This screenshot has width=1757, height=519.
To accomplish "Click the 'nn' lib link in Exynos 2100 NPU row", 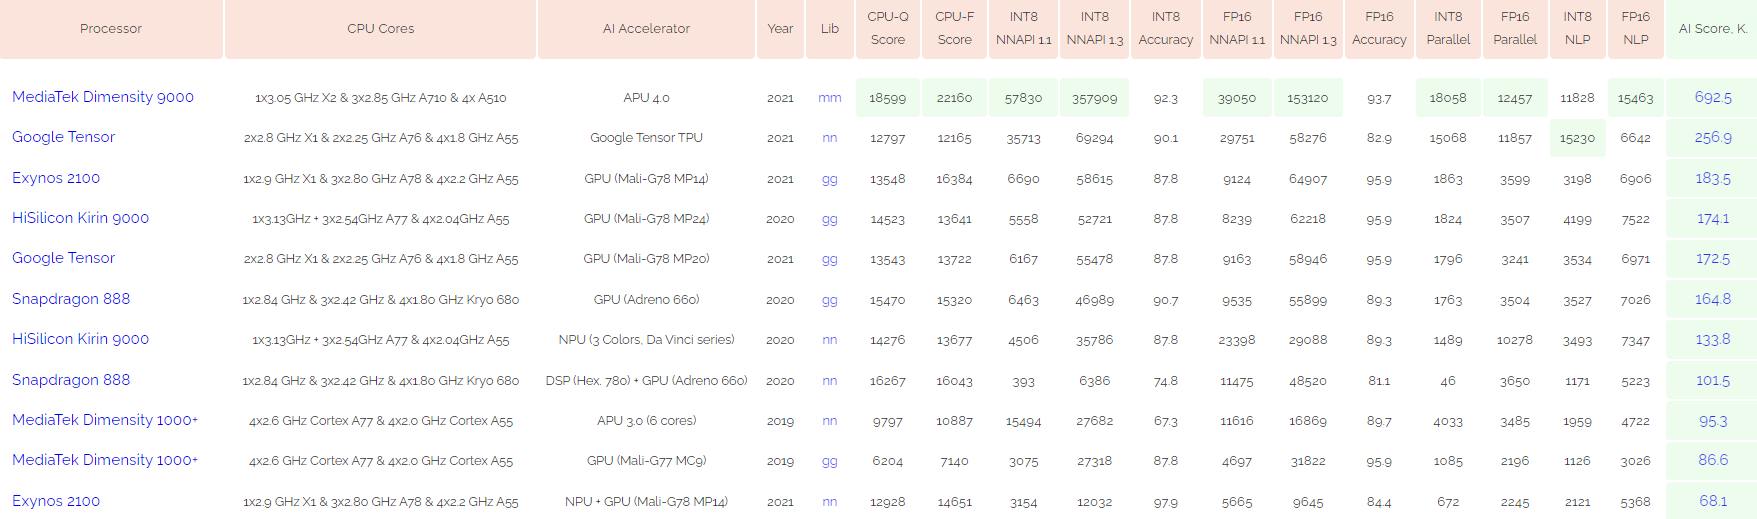I will pyautogui.click(x=829, y=502).
